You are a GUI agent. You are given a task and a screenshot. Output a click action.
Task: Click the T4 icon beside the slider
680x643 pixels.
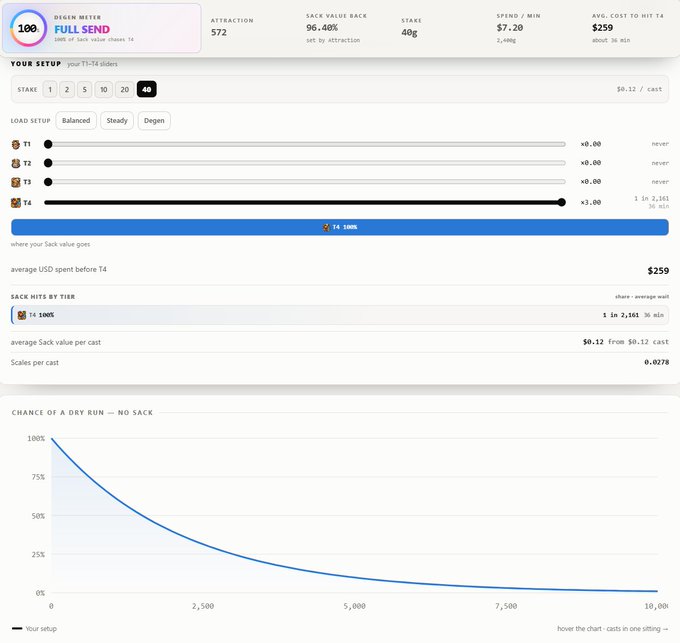click(x=16, y=202)
